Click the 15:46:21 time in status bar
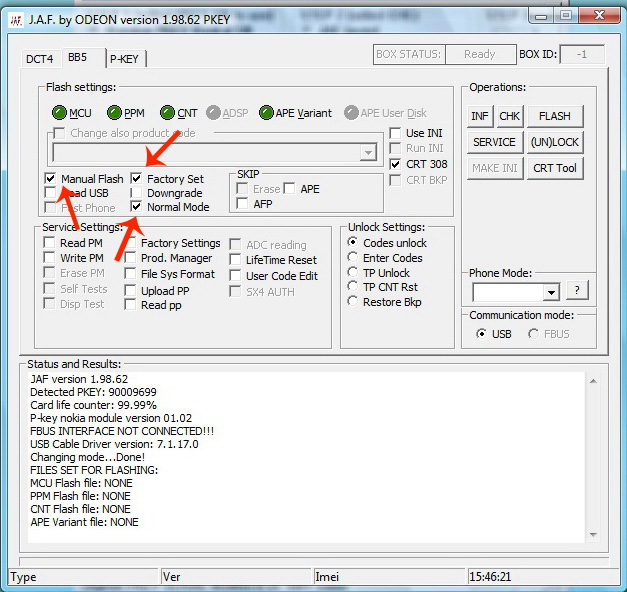The height and width of the screenshot is (592, 627). tap(490, 577)
